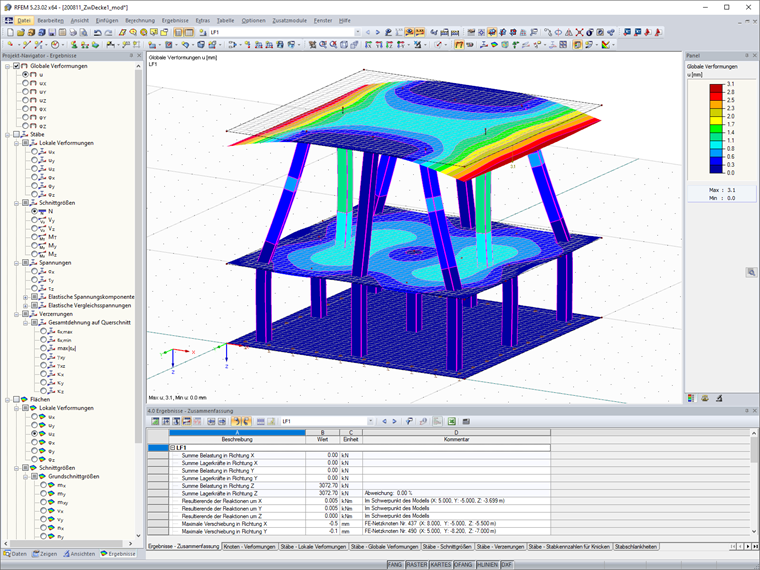The image size is (760, 570).
Task: Export table to Excel in the results toolbar
Action: pos(452,421)
